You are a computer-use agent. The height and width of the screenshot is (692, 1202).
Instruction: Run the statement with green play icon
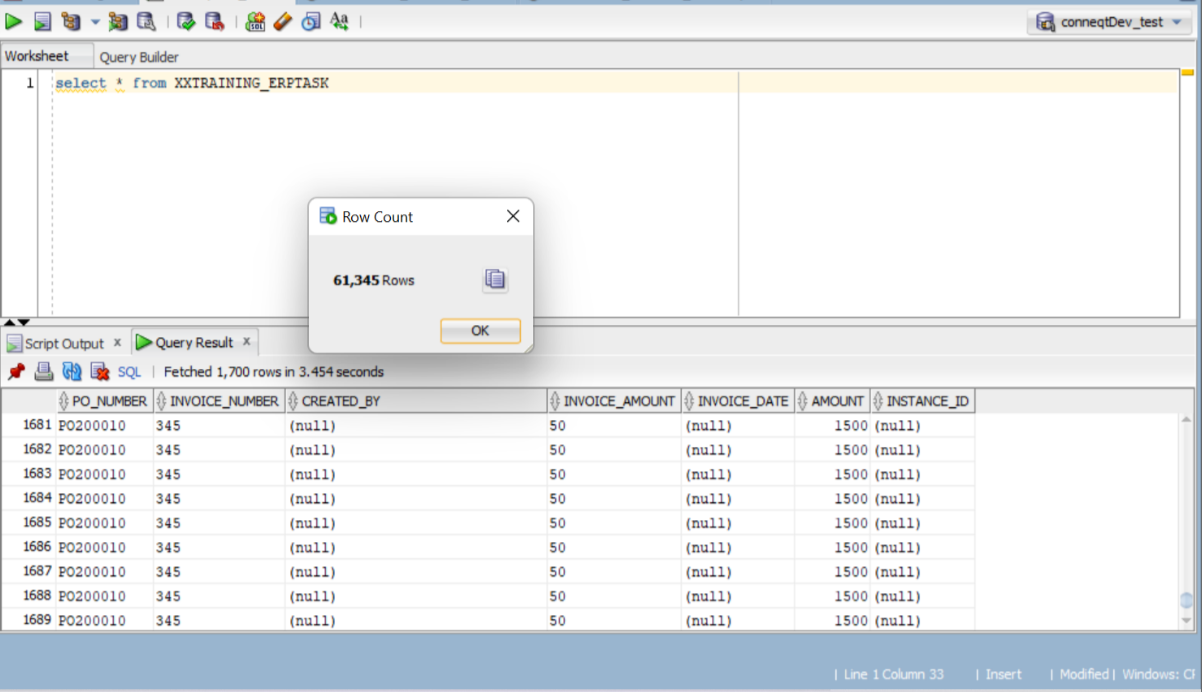(14, 21)
